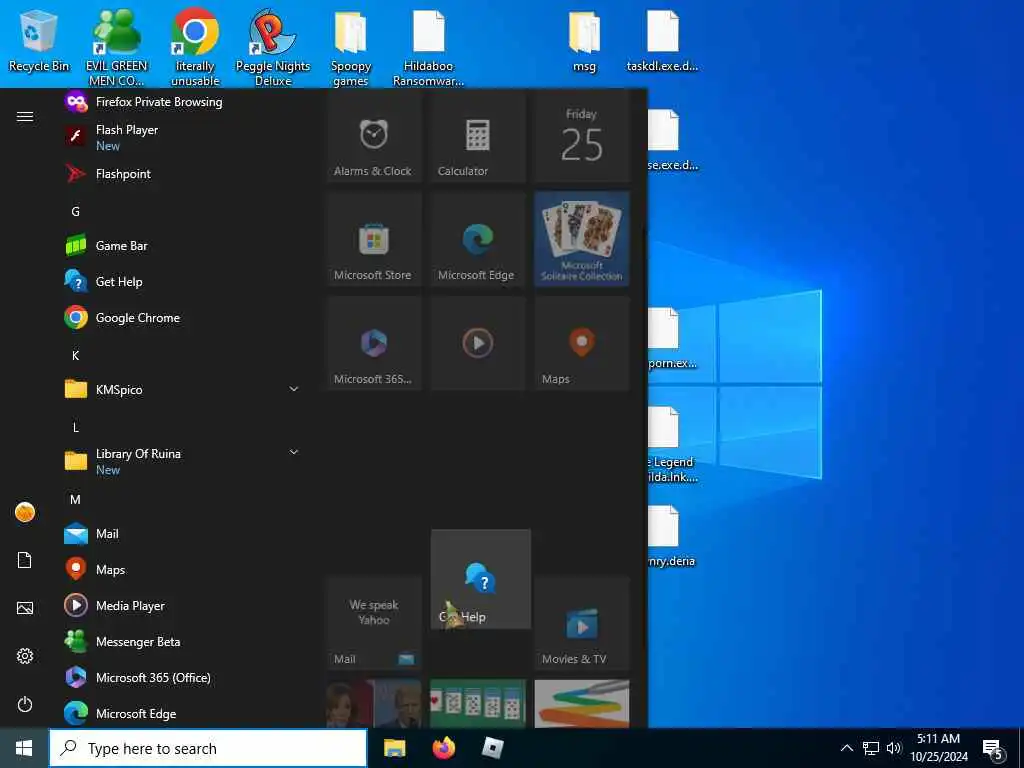1024x768 pixels.
Task: Launch Microsoft Edge from the app list
Action: [x=181, y=713]
